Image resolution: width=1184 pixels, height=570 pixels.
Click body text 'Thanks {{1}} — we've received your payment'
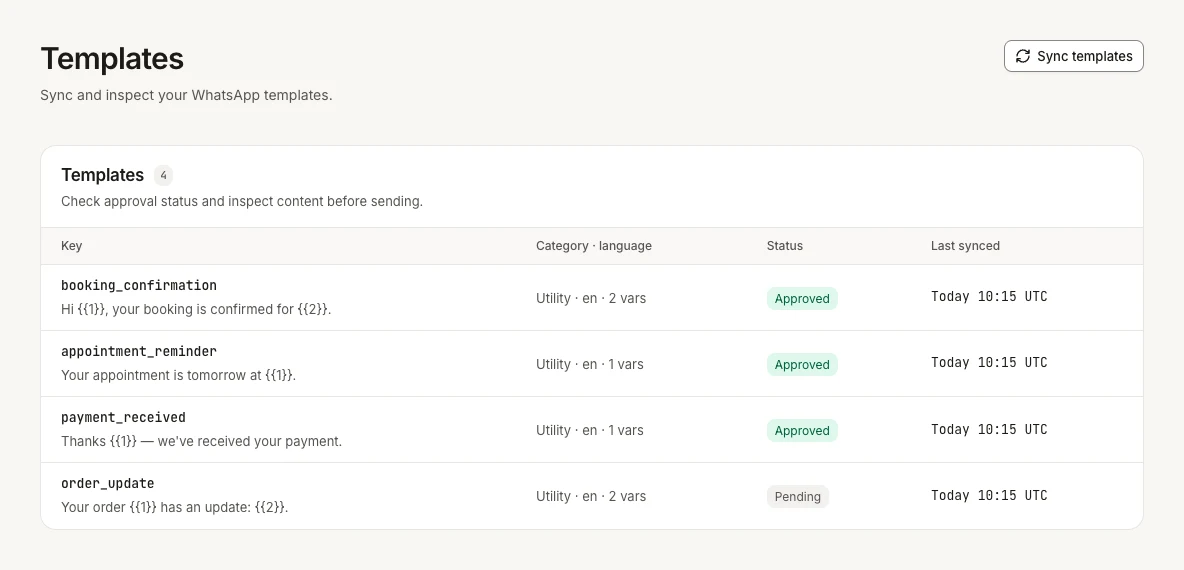(x=202, y=442)
